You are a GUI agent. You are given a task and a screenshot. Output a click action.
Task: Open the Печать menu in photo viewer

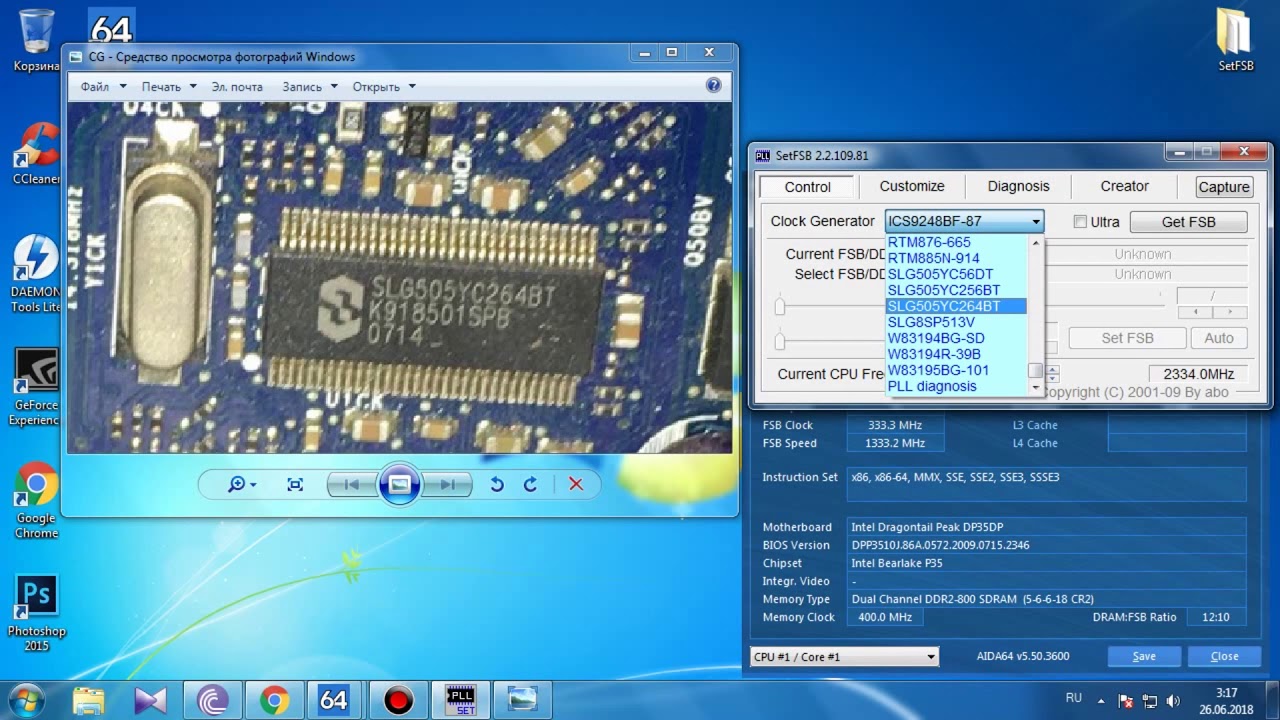(169, 87)
